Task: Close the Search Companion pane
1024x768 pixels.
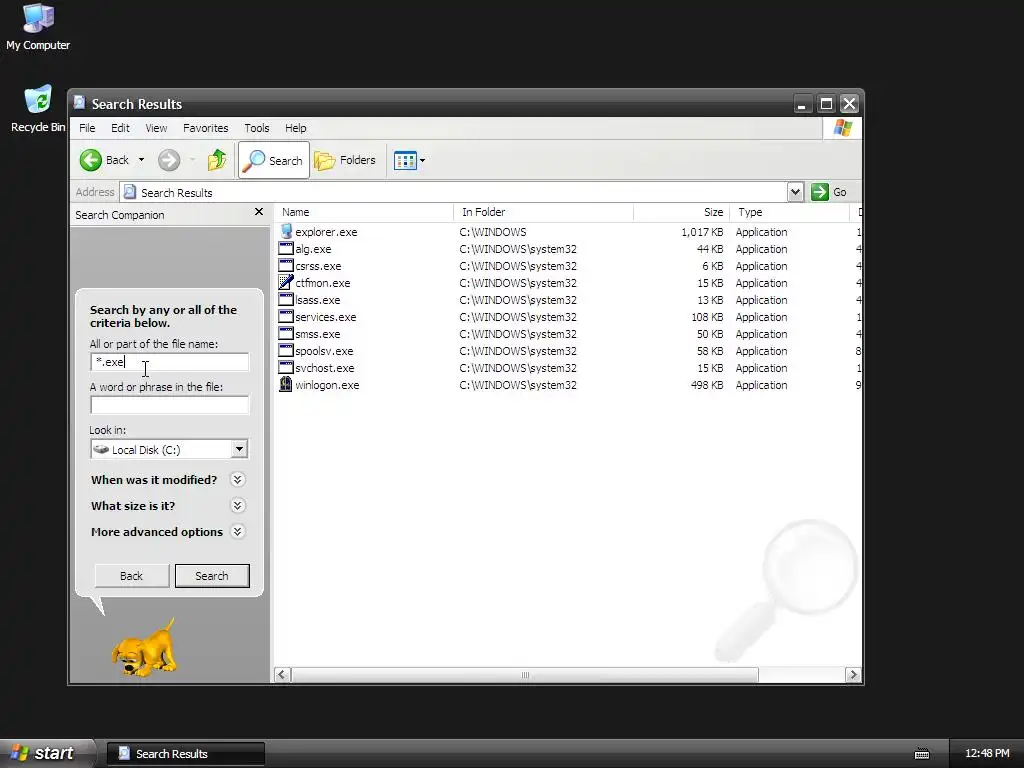Action: click(259, 212)
